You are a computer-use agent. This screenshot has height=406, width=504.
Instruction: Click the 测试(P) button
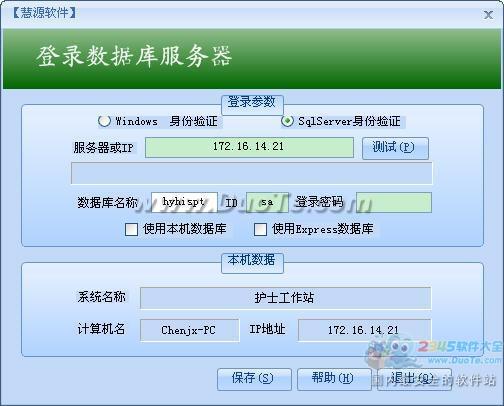395,148
